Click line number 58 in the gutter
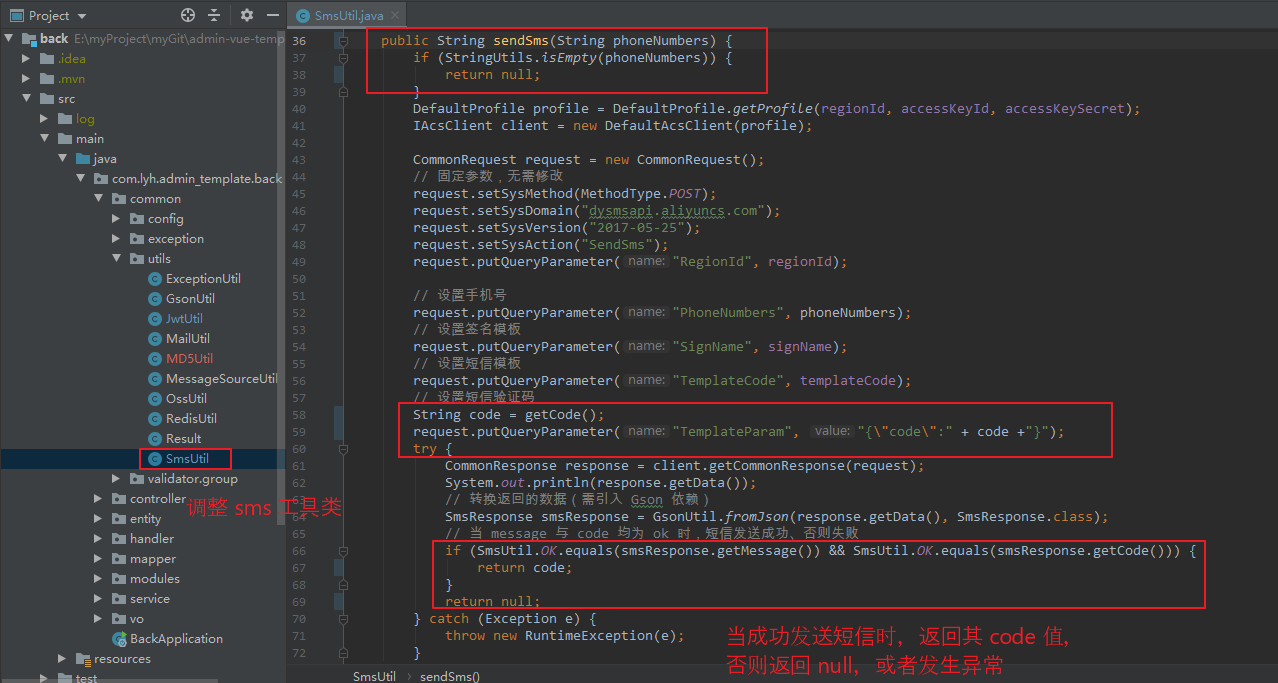The image size is (1278, 683). pos(299,415)
